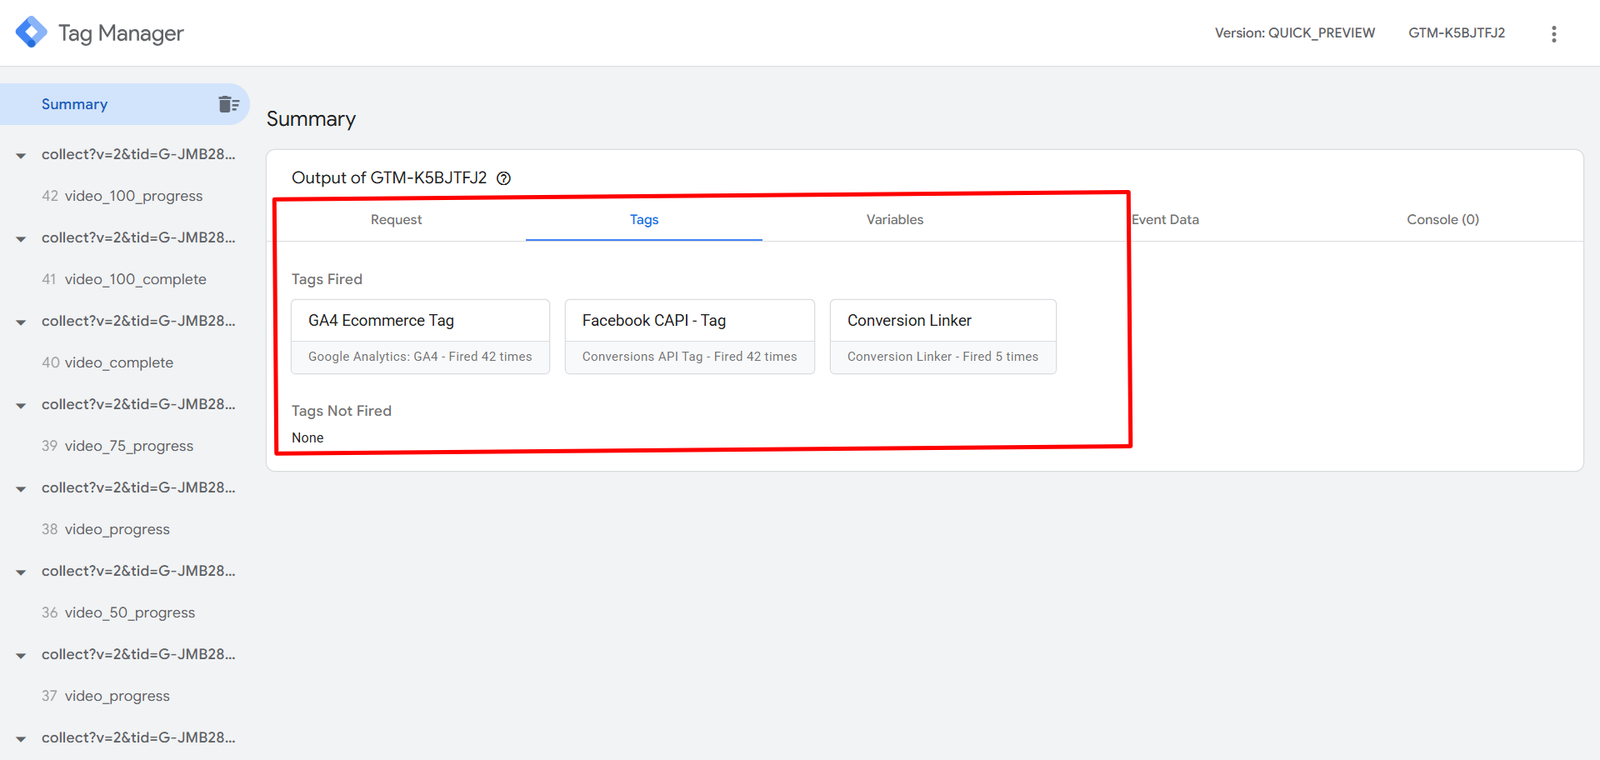This screenshot has width=1600, height=760.
Task: Open the Conversion Linker tag card
Action: point(942,336)
